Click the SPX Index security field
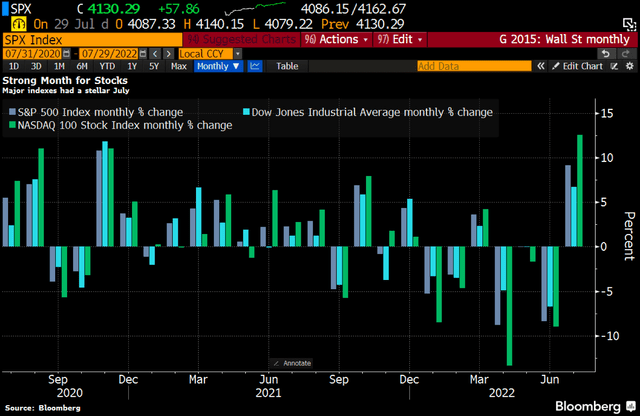 pyautogui.click(x=92, y=40)
